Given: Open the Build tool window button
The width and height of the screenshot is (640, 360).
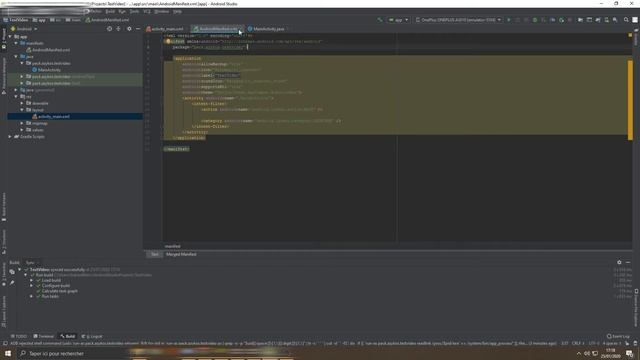Looking at the screenshot, I should [68, 336].
